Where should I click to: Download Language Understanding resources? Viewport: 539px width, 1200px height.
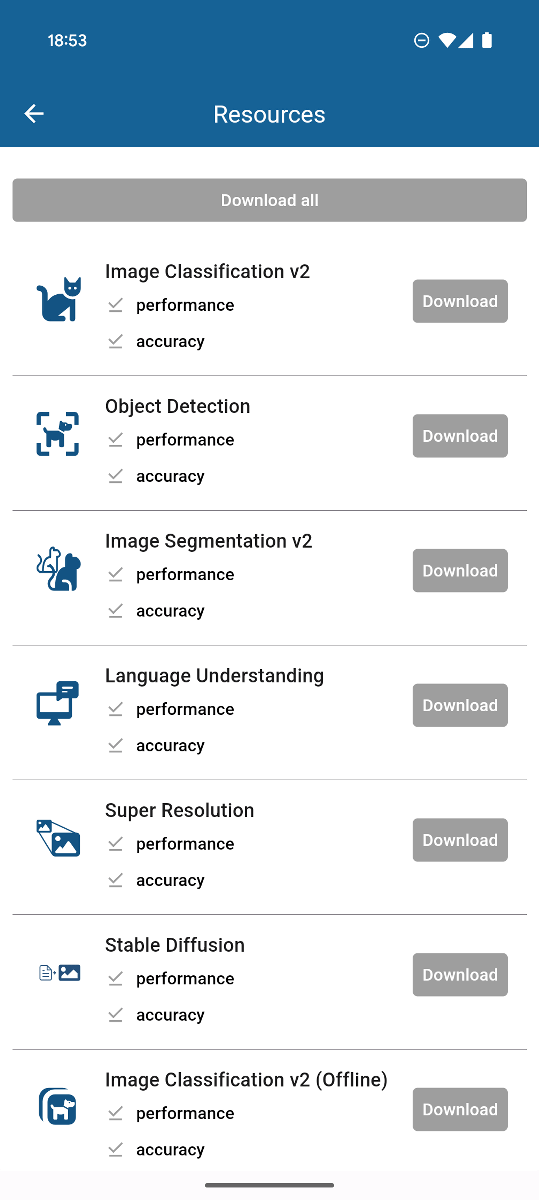[460, 705]
